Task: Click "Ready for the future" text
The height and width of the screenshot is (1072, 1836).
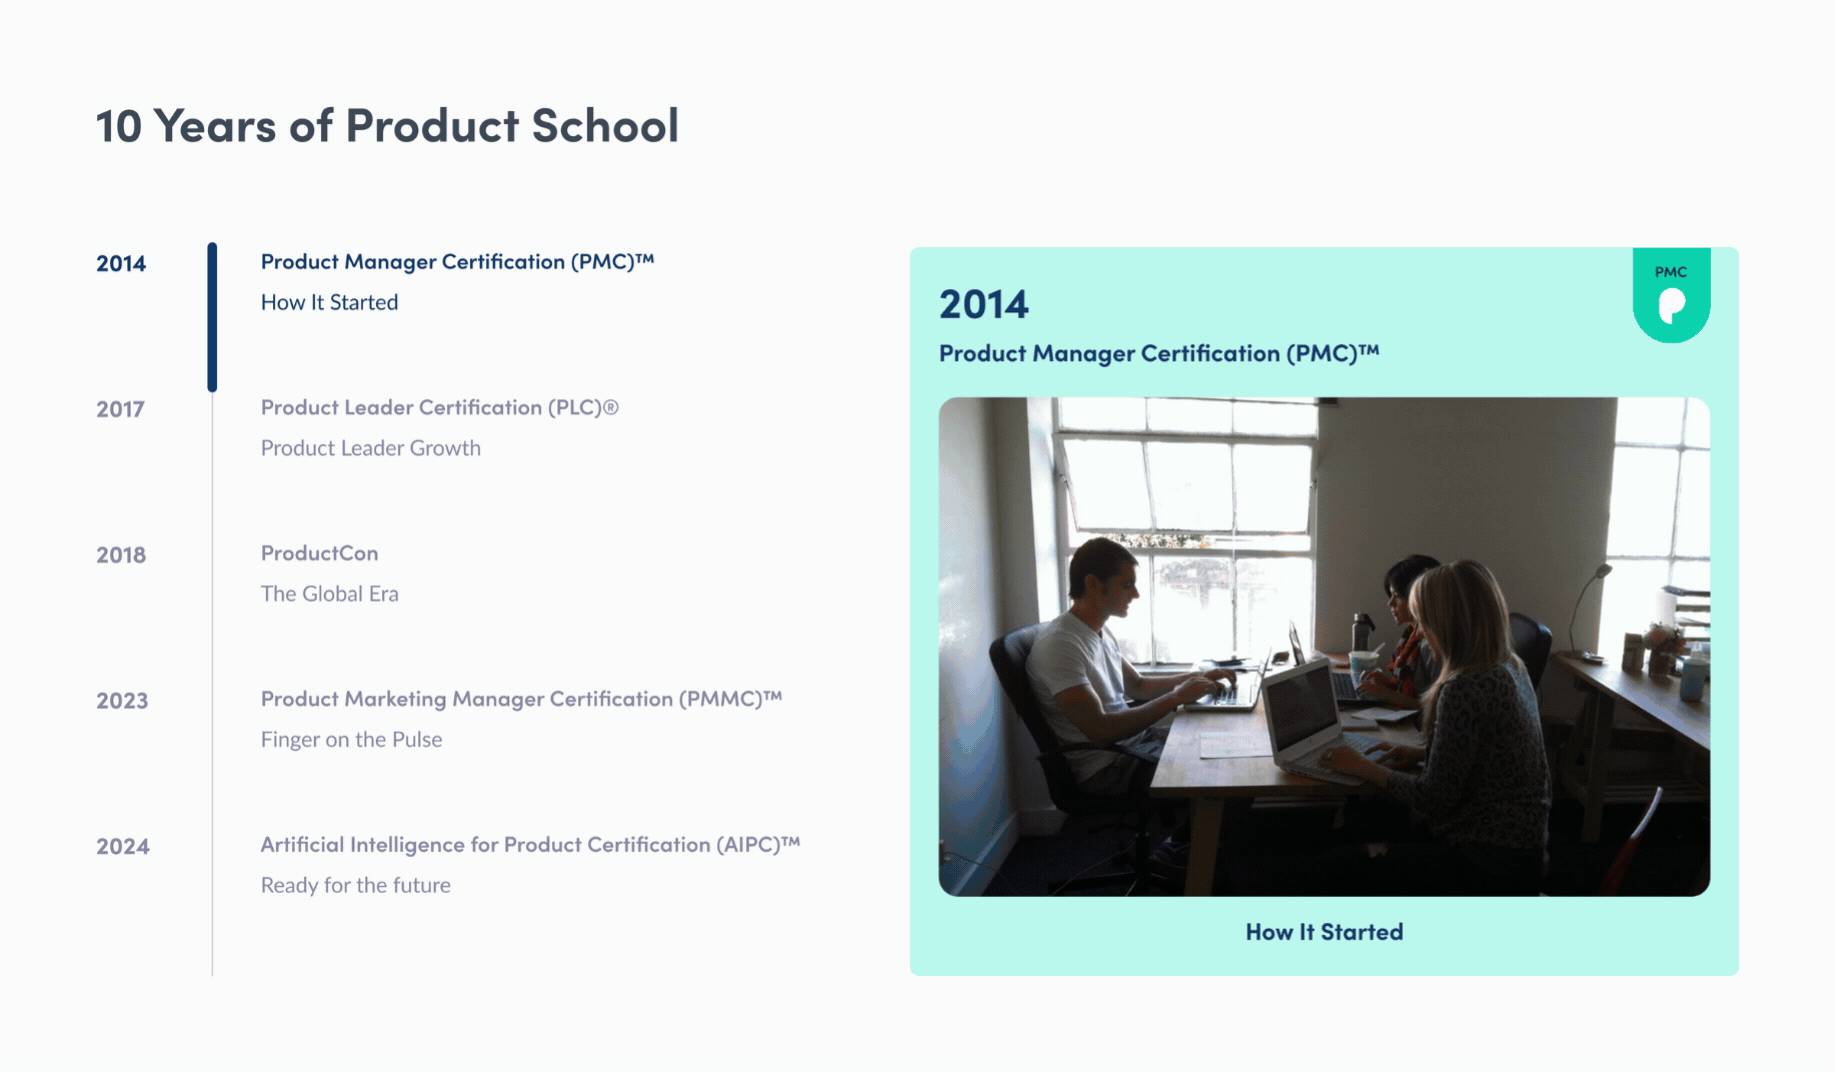Action: click(x=355, y=885)
